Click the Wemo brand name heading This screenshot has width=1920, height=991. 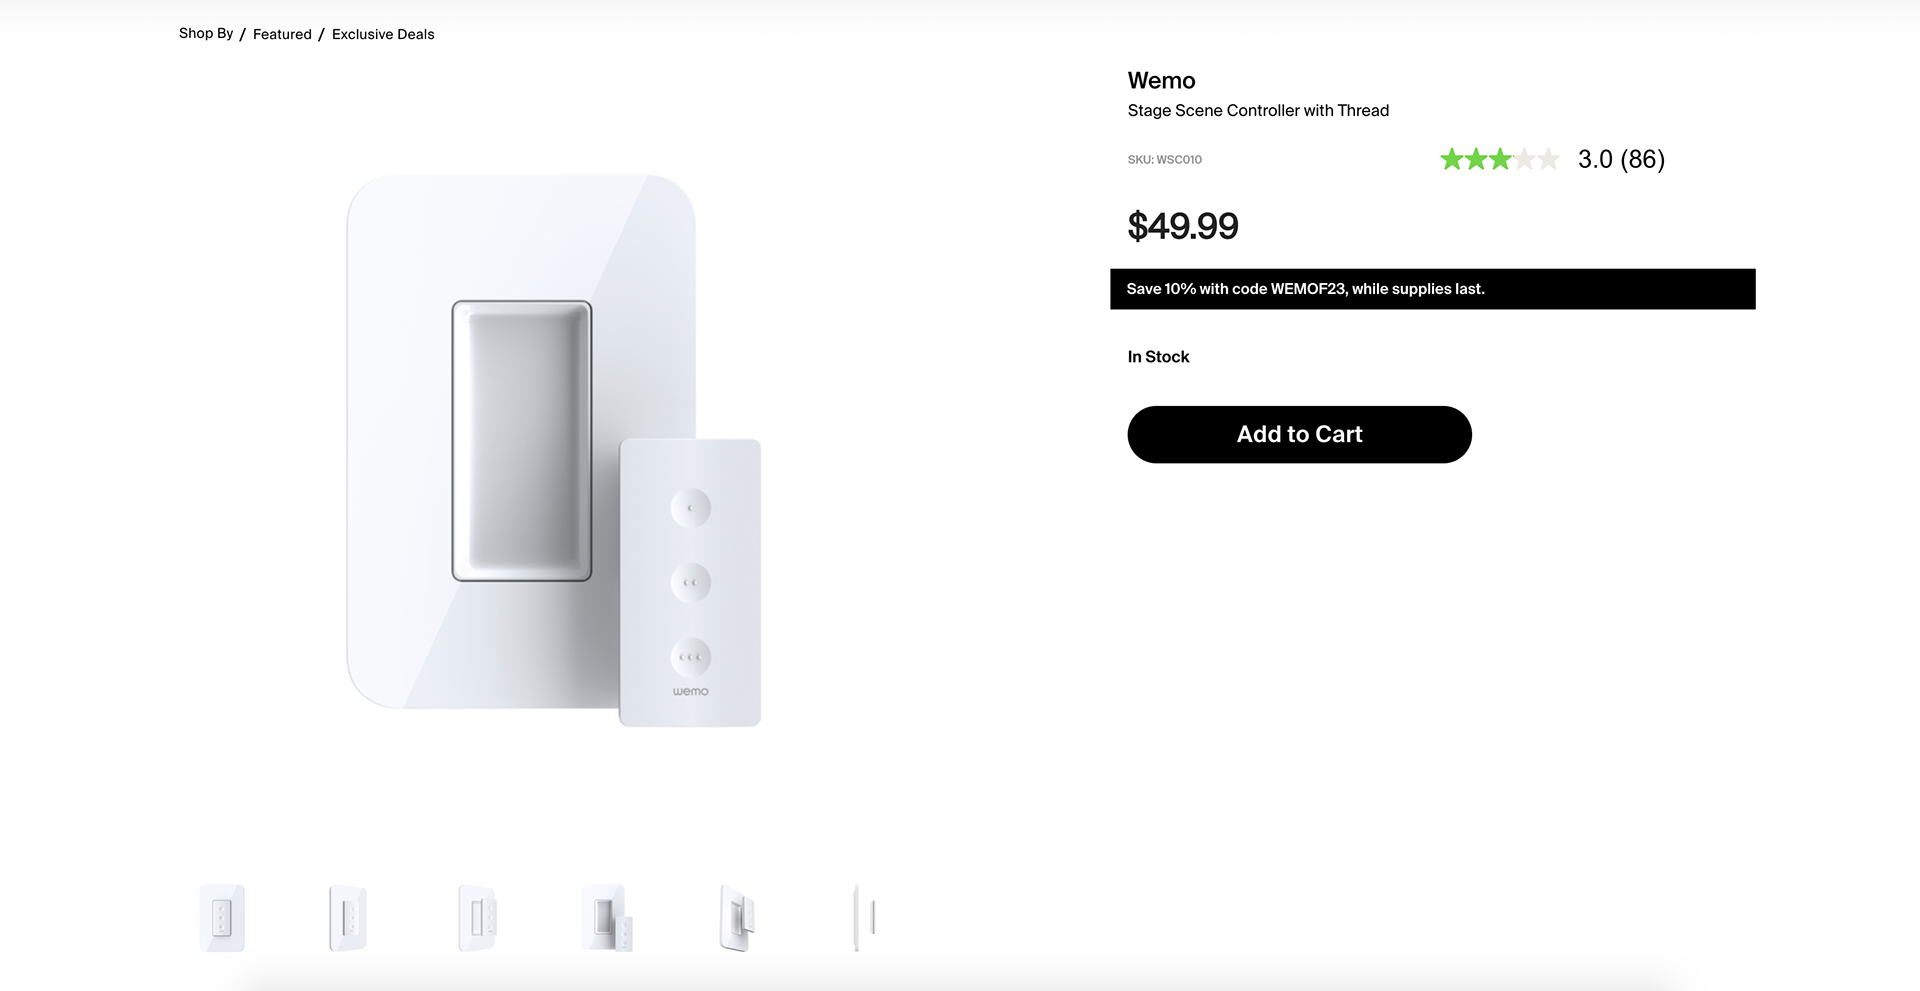pyautogui.click(x=1161, y=80)
